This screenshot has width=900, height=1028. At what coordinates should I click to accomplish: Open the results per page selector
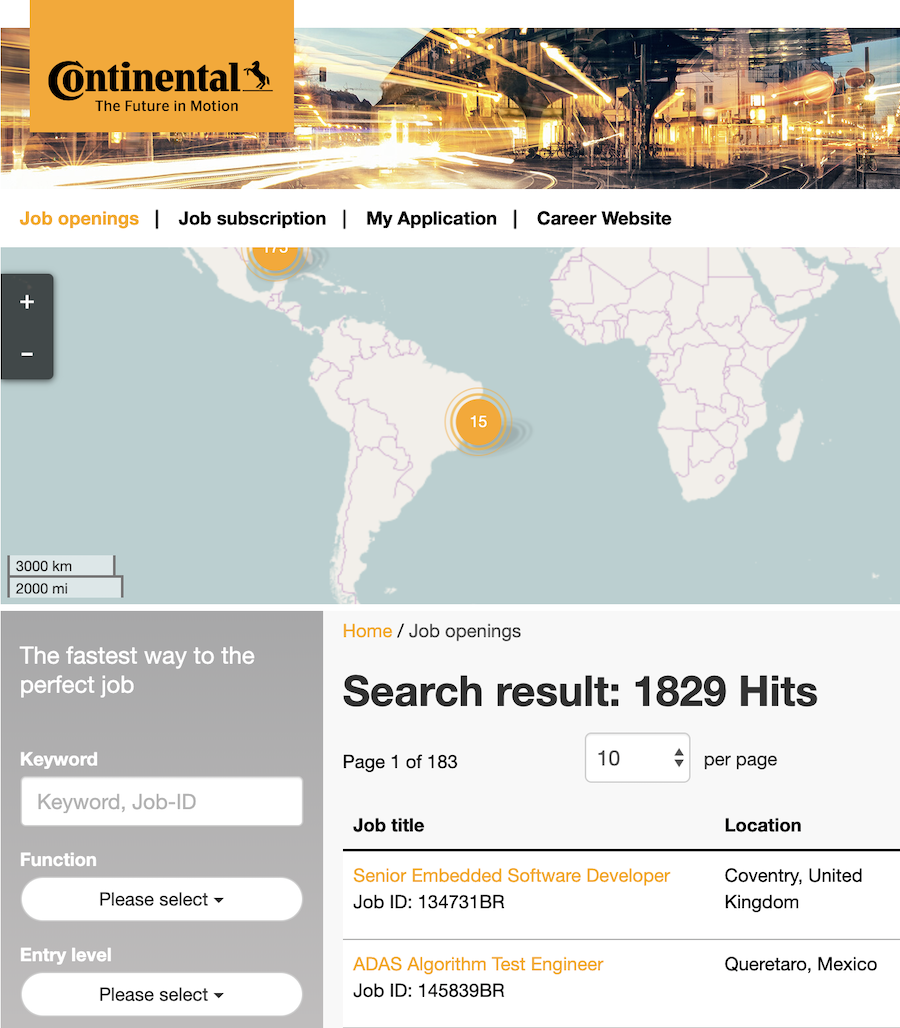point(637,758)
